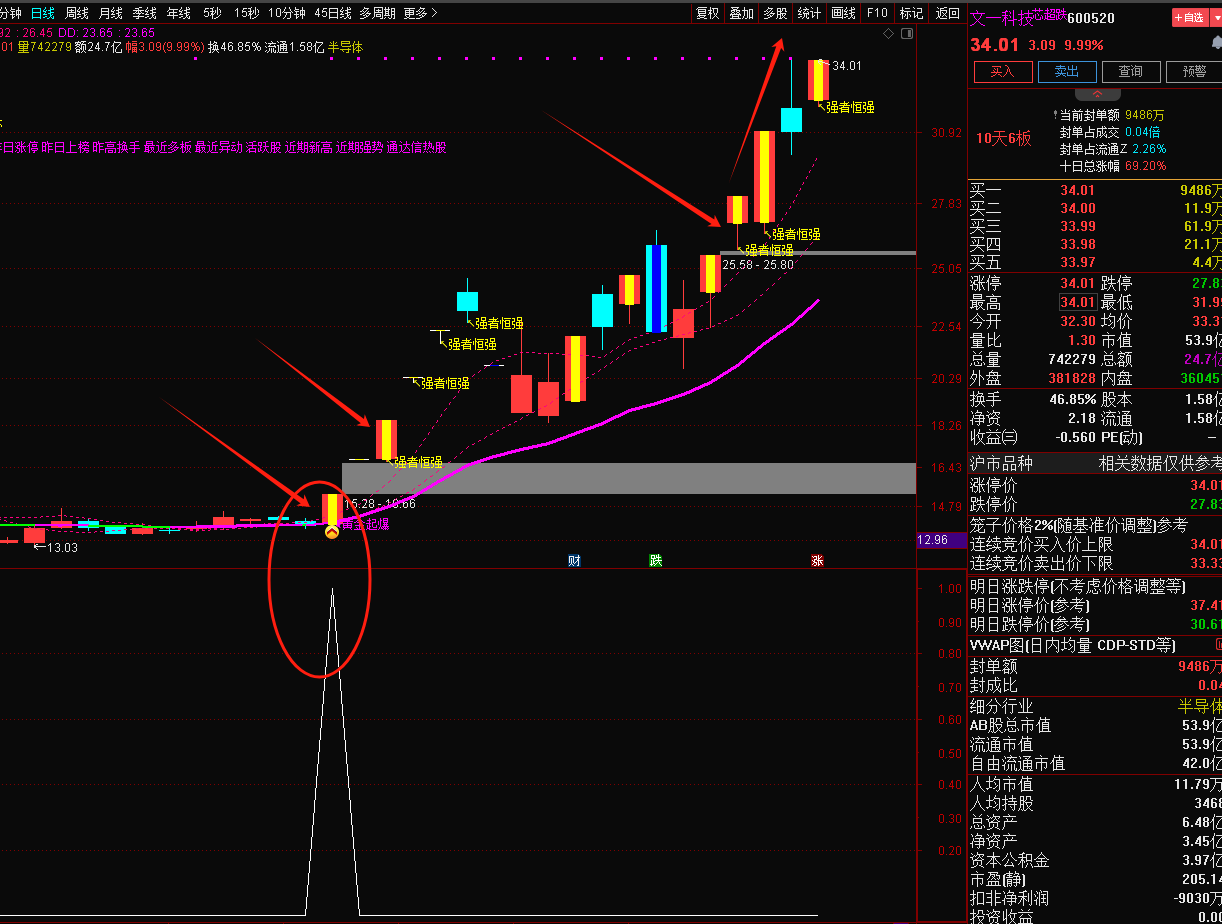1222x924 pixels.
Task: Select the 日线 daily period tab
Action: (42, 13)
